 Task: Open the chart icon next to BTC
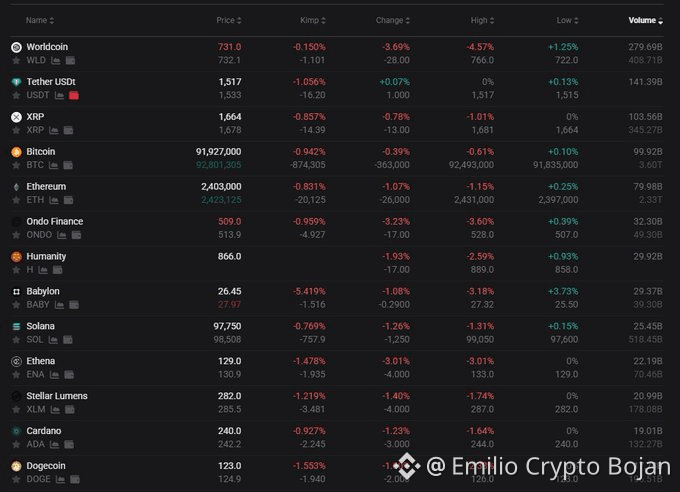point(53,165)
